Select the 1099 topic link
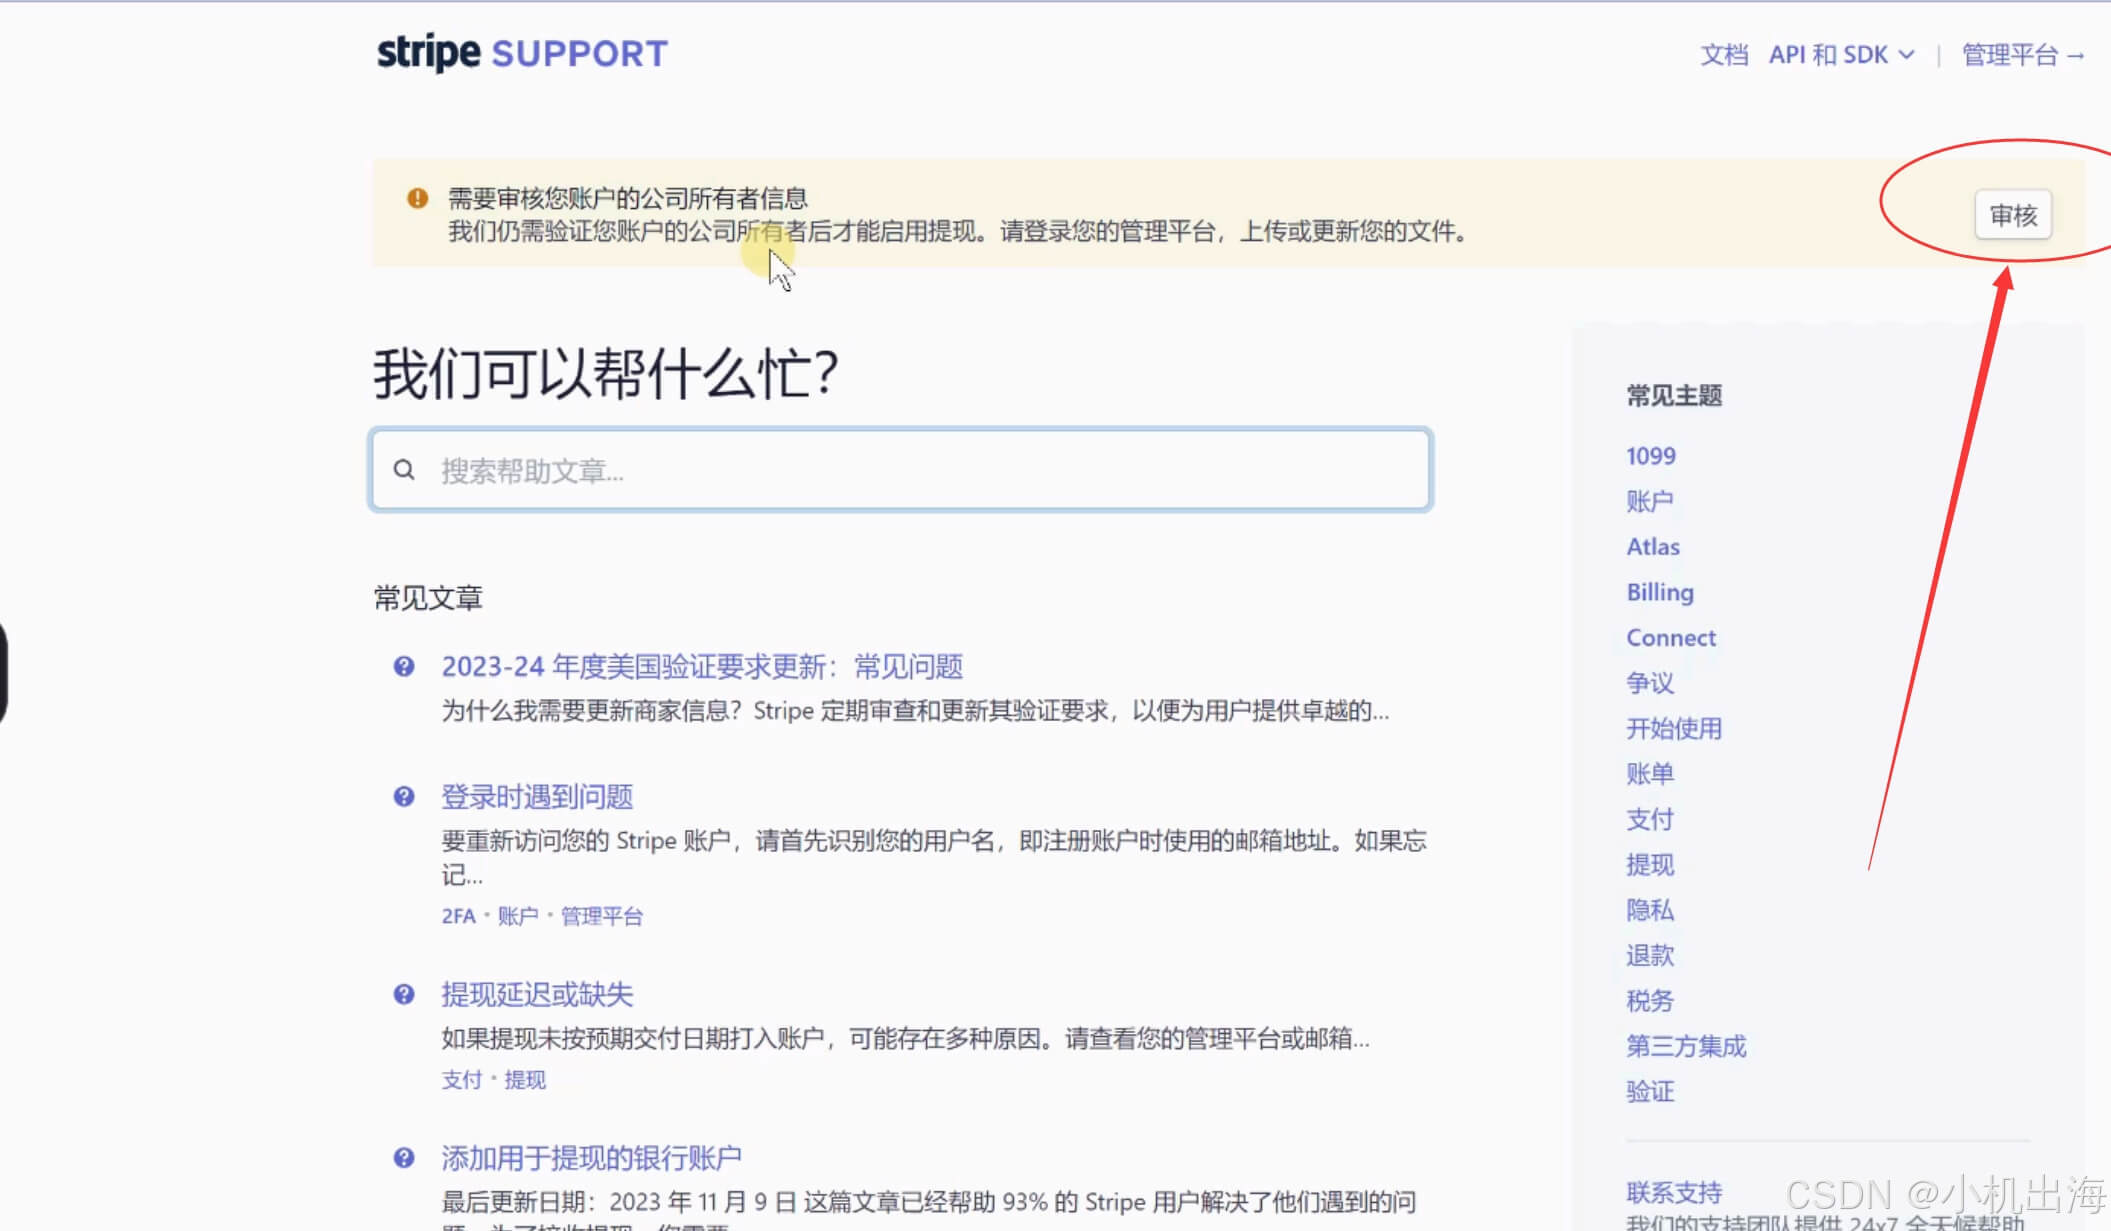2111x1231 pixels. tap(1650, 456)
